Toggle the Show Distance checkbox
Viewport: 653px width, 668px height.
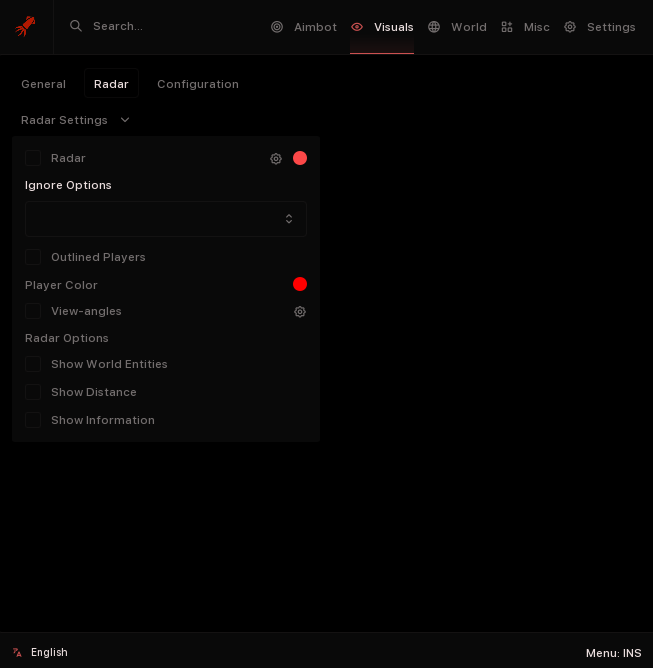coord(33,392)
